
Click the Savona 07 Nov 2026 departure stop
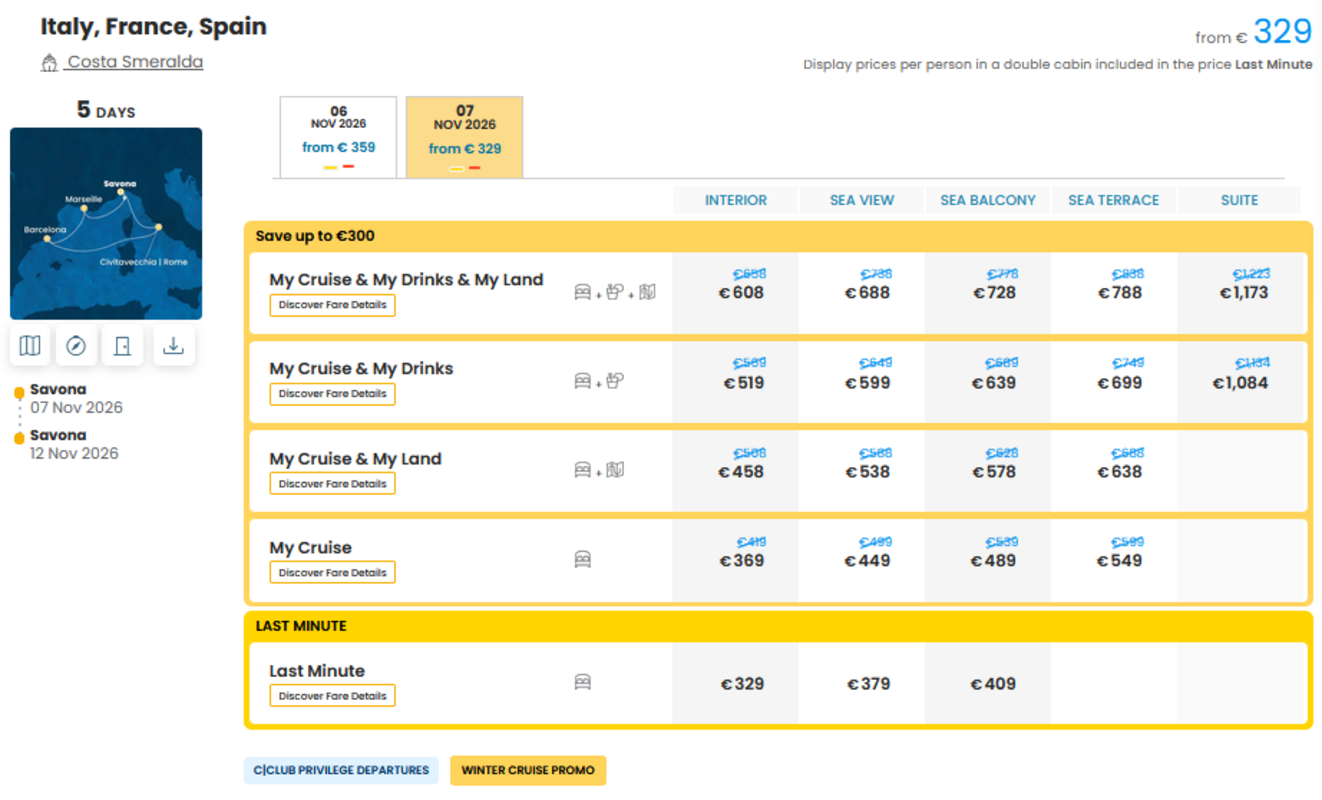[x=76, y=398]
